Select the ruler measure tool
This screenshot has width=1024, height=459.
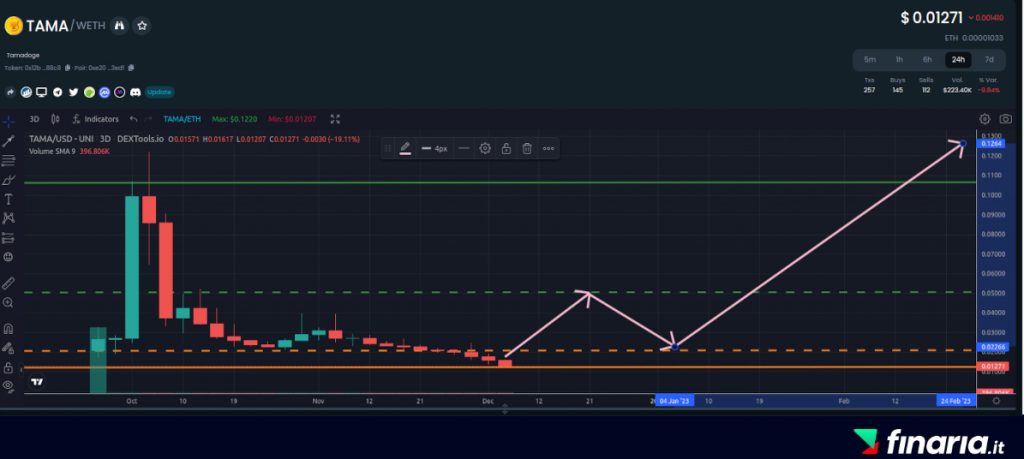click(8, 283)
